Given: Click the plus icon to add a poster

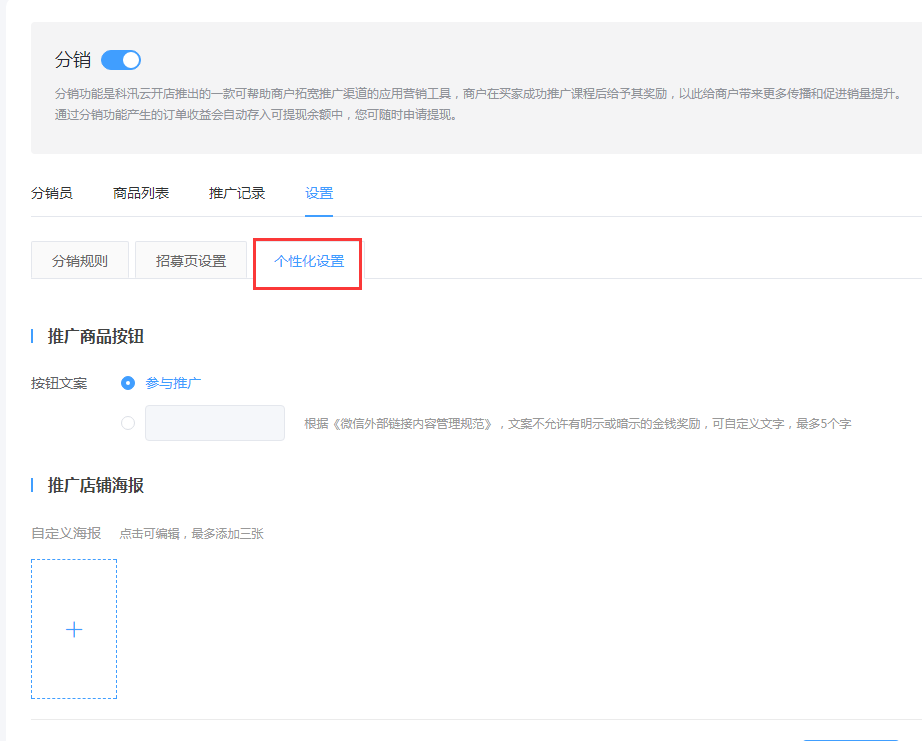Looking at the screenshot, I should click(x=73, y=629).
